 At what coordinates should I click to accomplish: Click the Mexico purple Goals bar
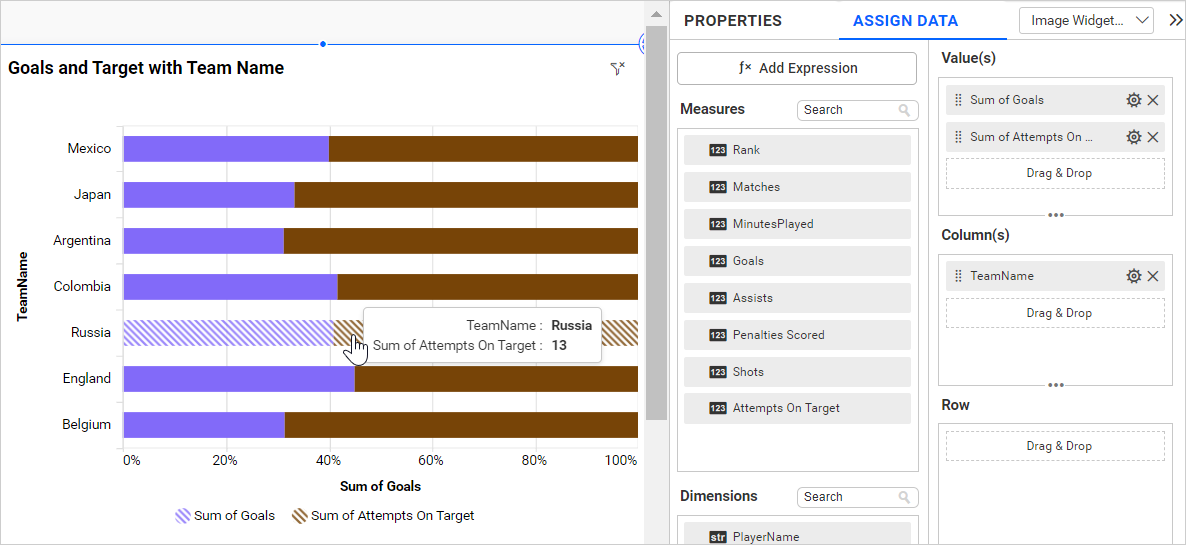point(226,149)
